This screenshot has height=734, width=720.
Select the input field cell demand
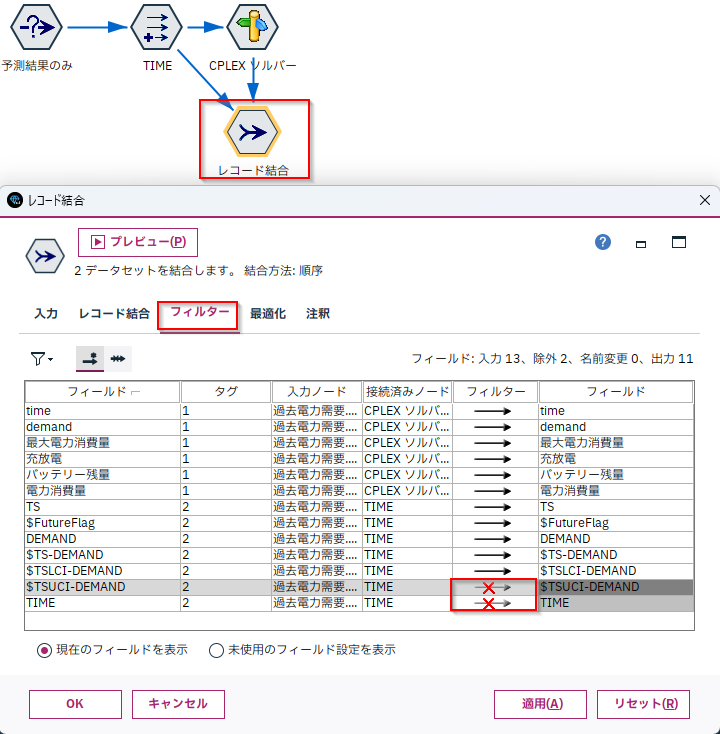point(103,427)
